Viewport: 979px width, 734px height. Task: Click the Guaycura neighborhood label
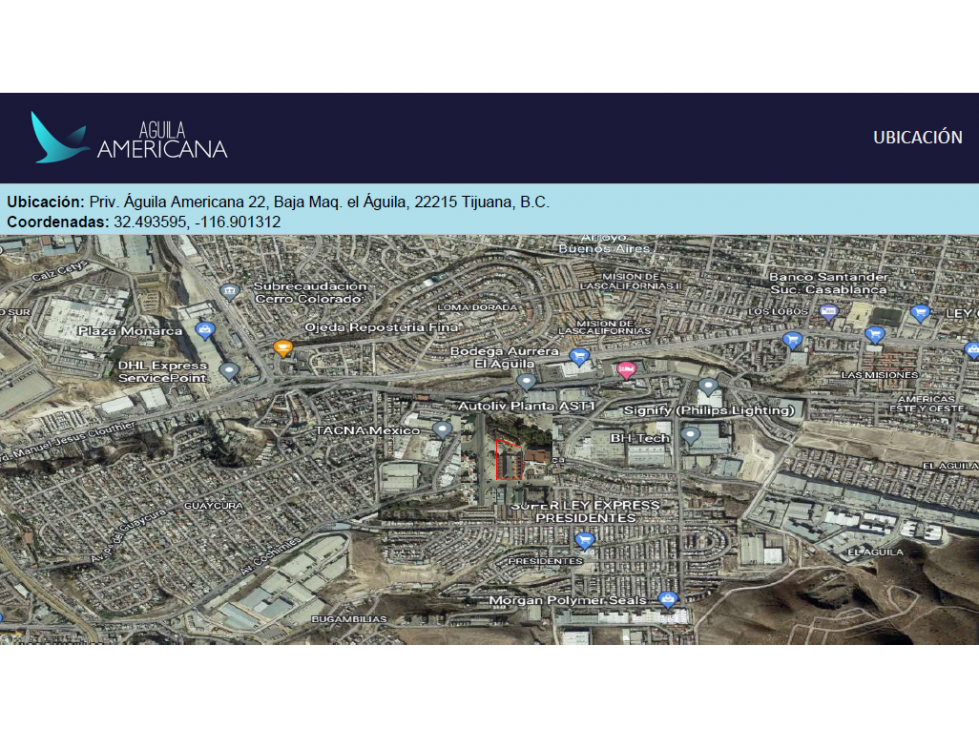tap(214, 505)
